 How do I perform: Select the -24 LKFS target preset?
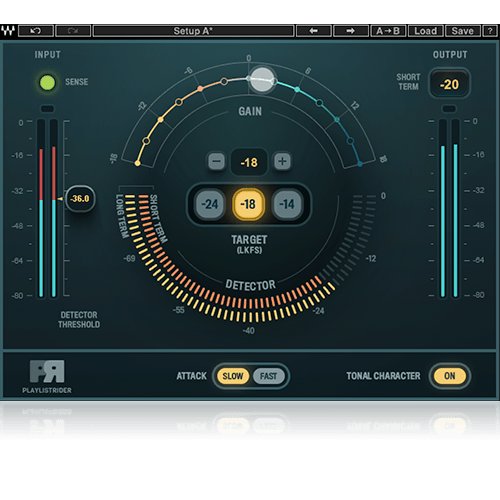coord(210,204)
